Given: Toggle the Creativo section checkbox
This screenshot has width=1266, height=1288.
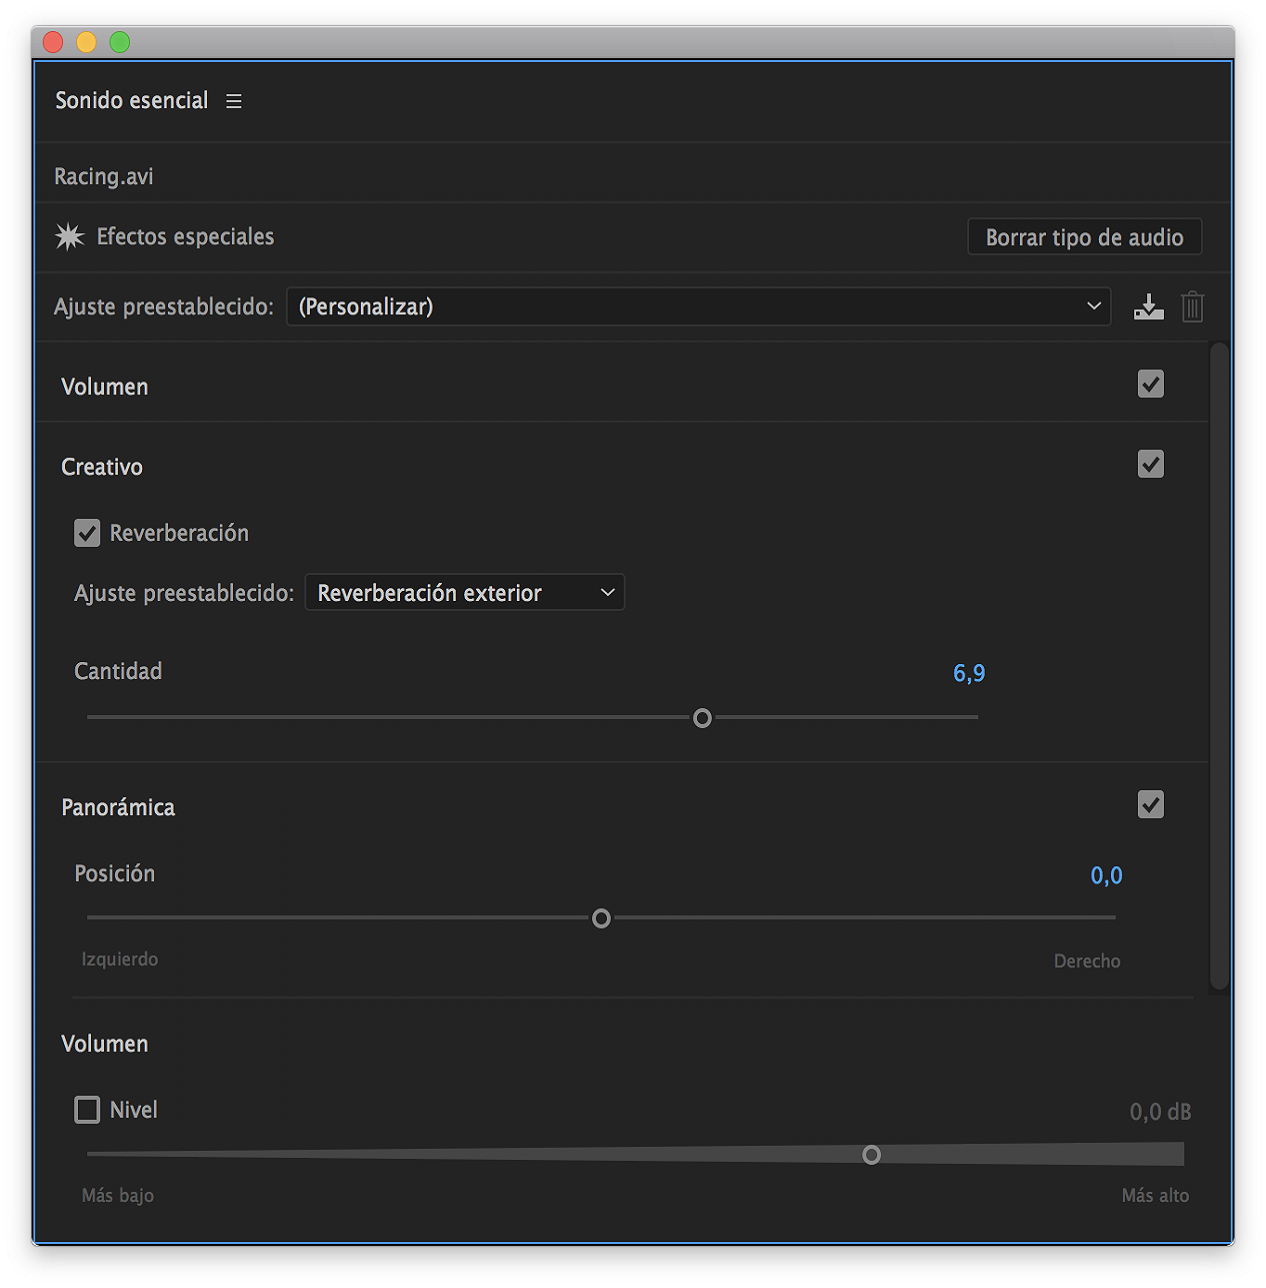Looking at the screenshot, I should [x=1151, y=464].
